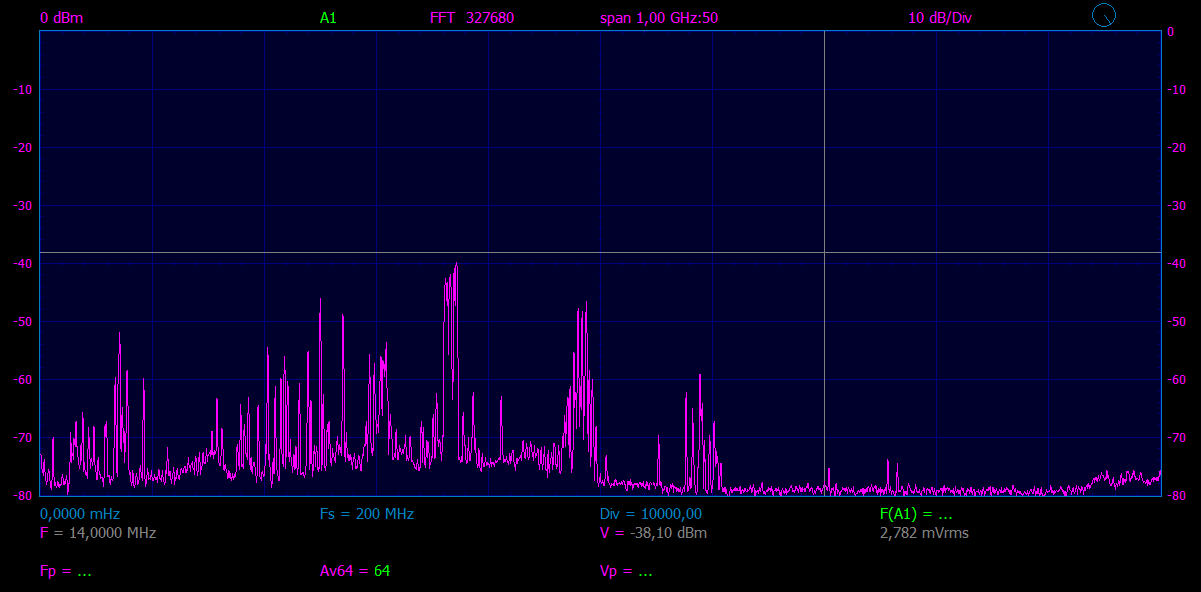Screen dimensions: 1201x592
Task: Click the circular knob icon at top right
Action: pos(1103,15)
